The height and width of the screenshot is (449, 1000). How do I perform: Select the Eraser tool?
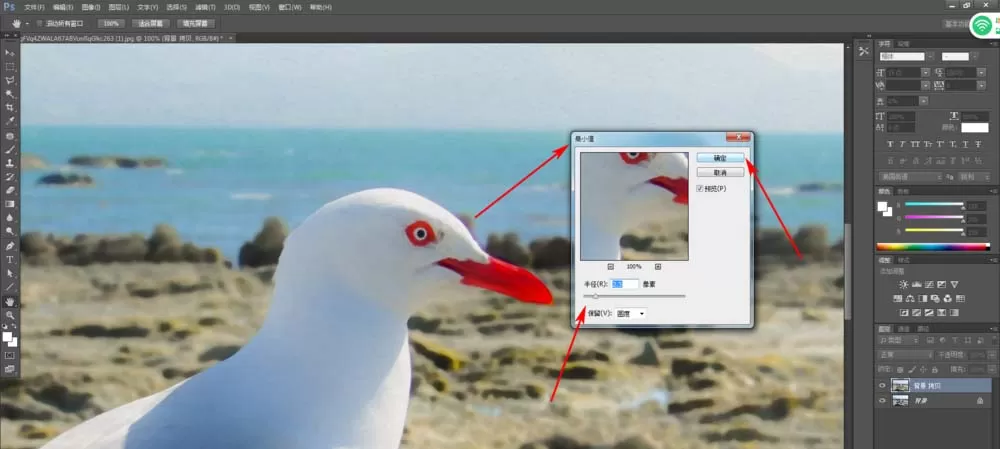coord(10,191)
